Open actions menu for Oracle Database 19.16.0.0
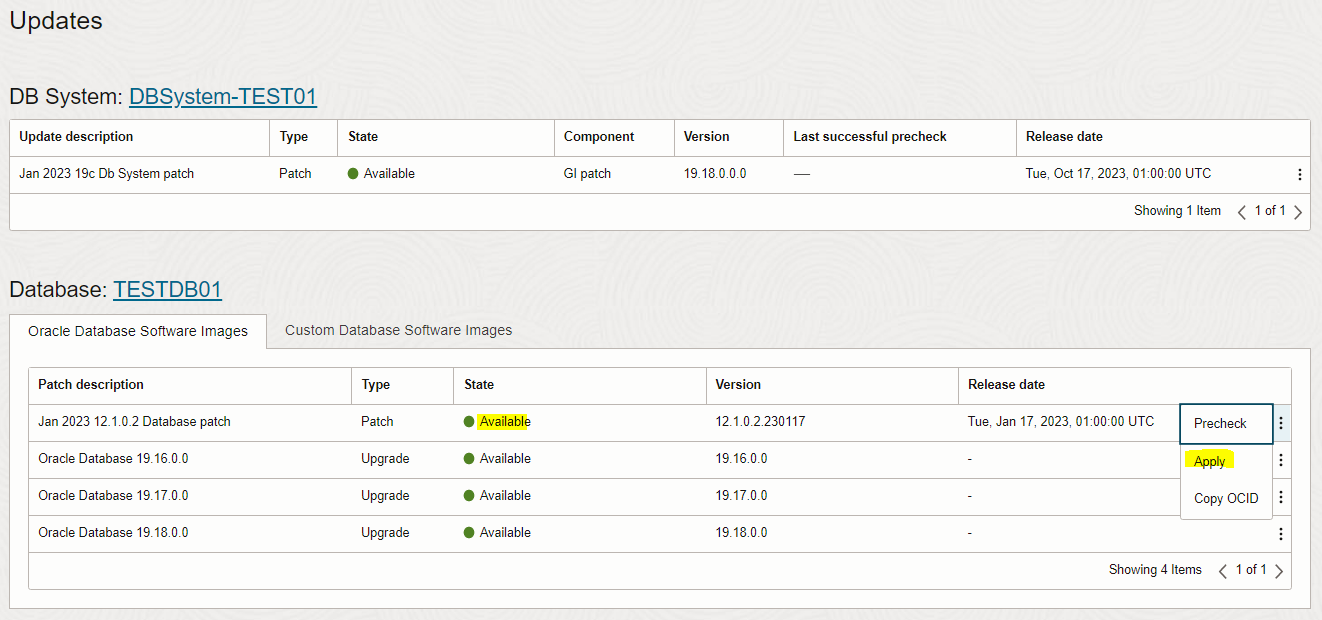This screenshot has height=620, width=1322. pyautogui.click(x=1281, y=460)
